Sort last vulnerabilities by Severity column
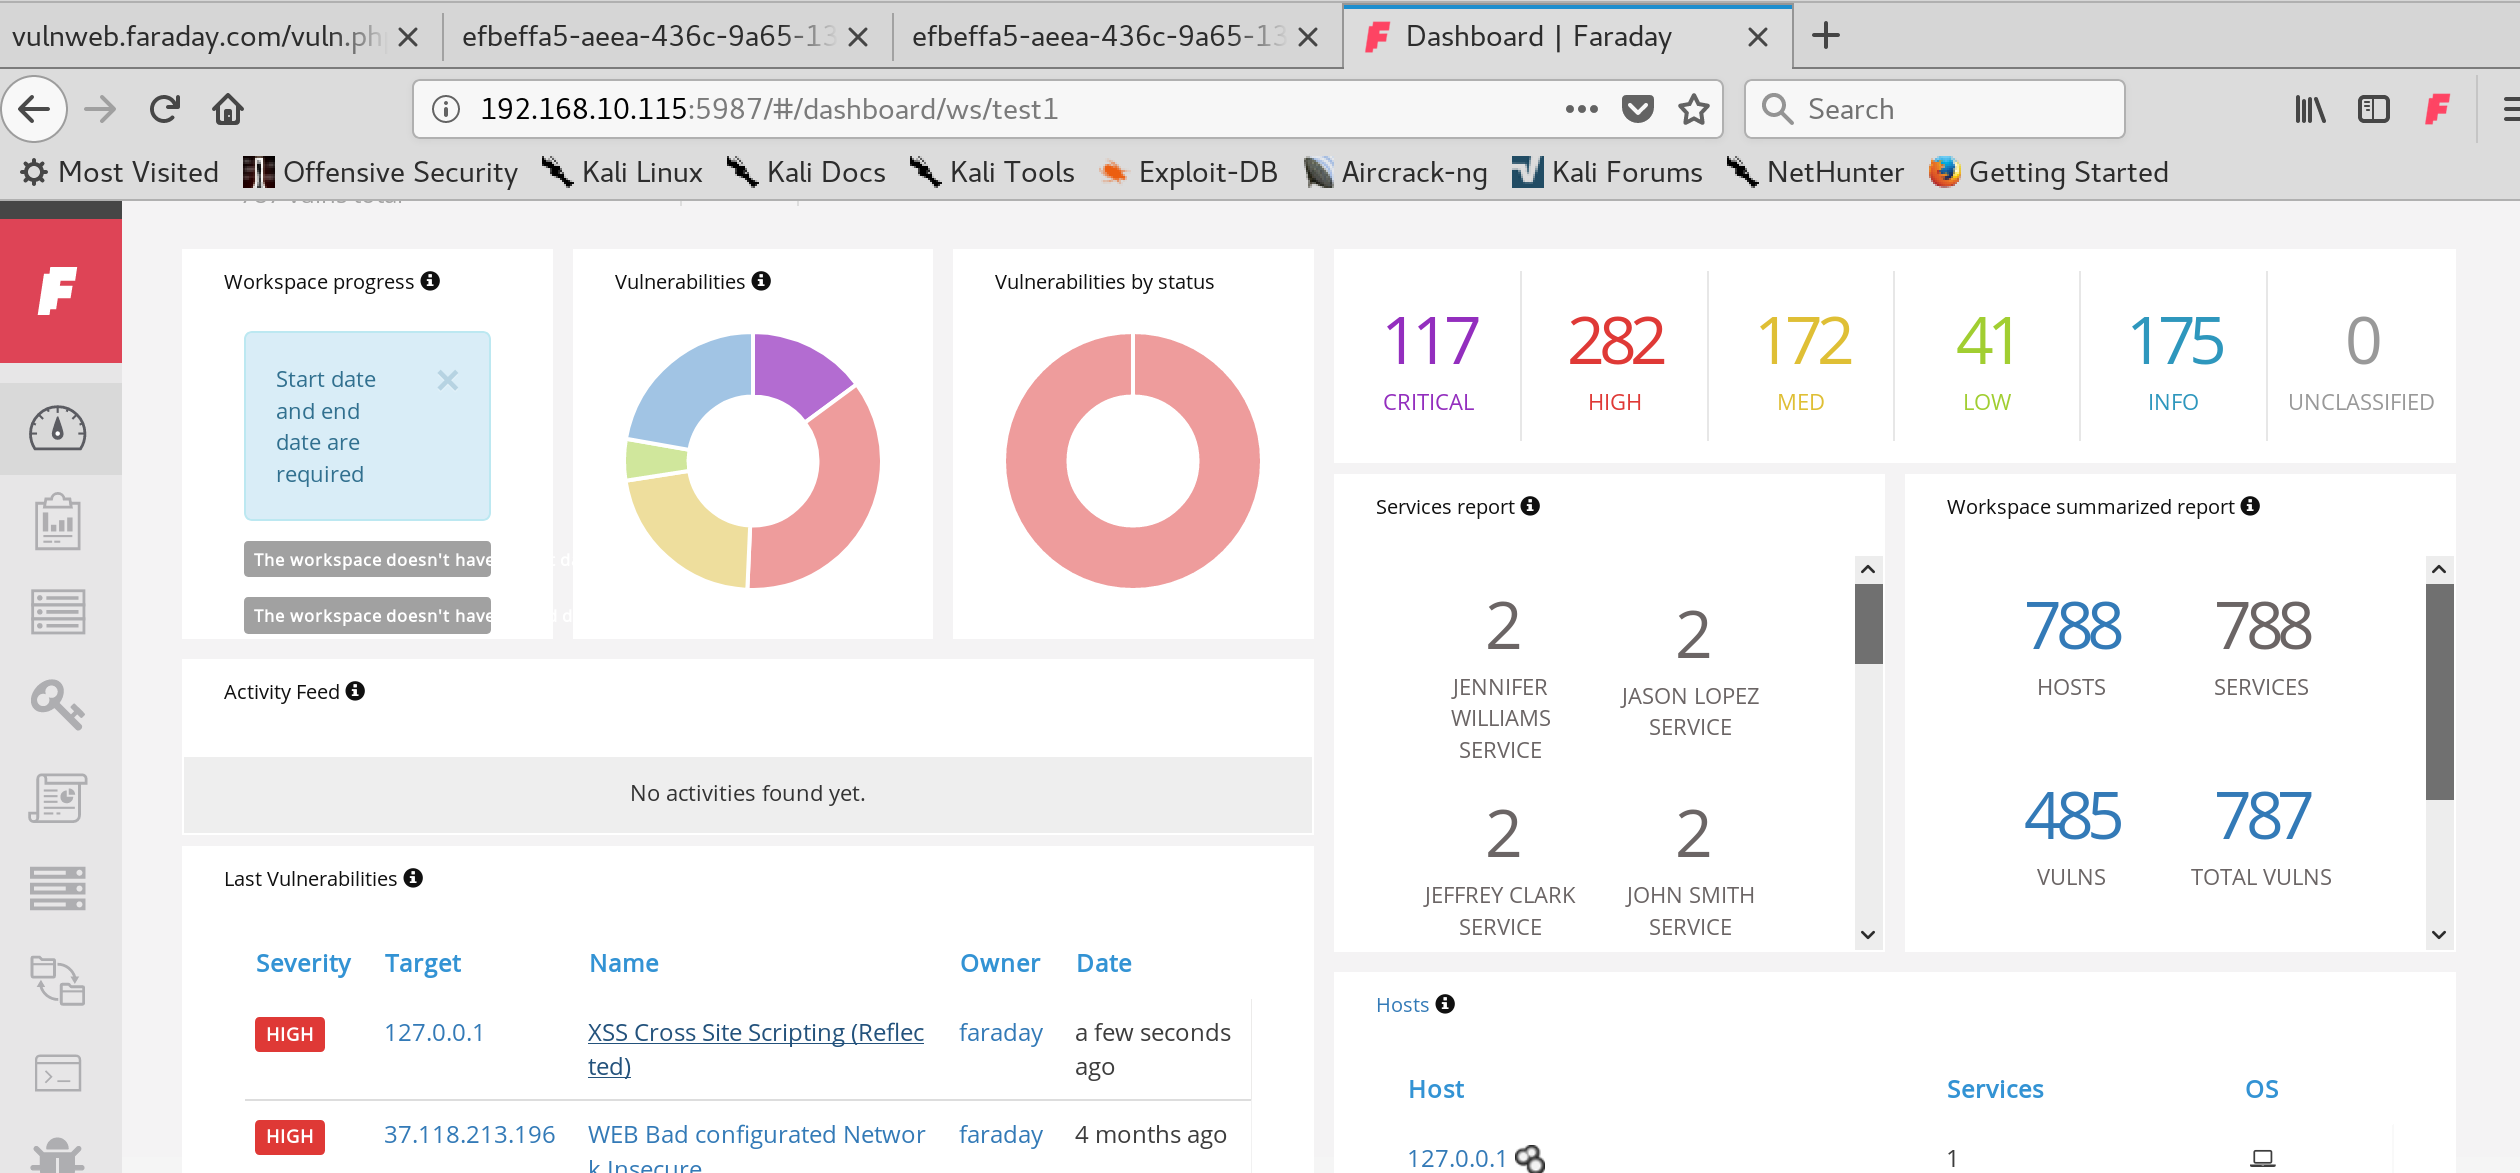 click(303, 963)
